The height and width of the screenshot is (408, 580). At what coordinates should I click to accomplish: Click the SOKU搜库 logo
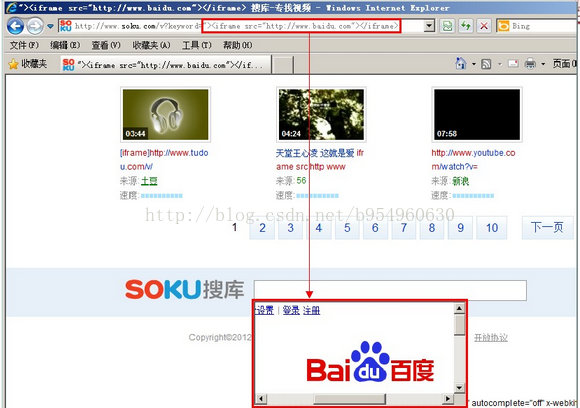(184, 289)
